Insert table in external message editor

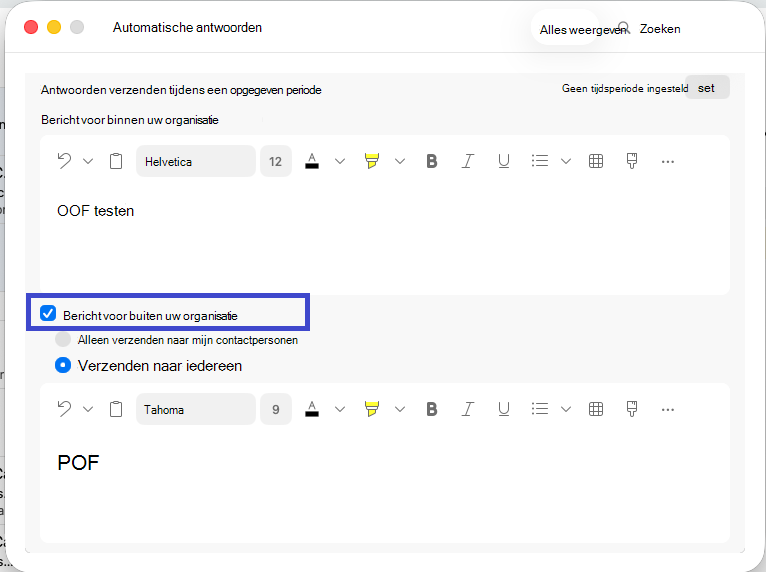pyautogui.click(x=596, y=409)
